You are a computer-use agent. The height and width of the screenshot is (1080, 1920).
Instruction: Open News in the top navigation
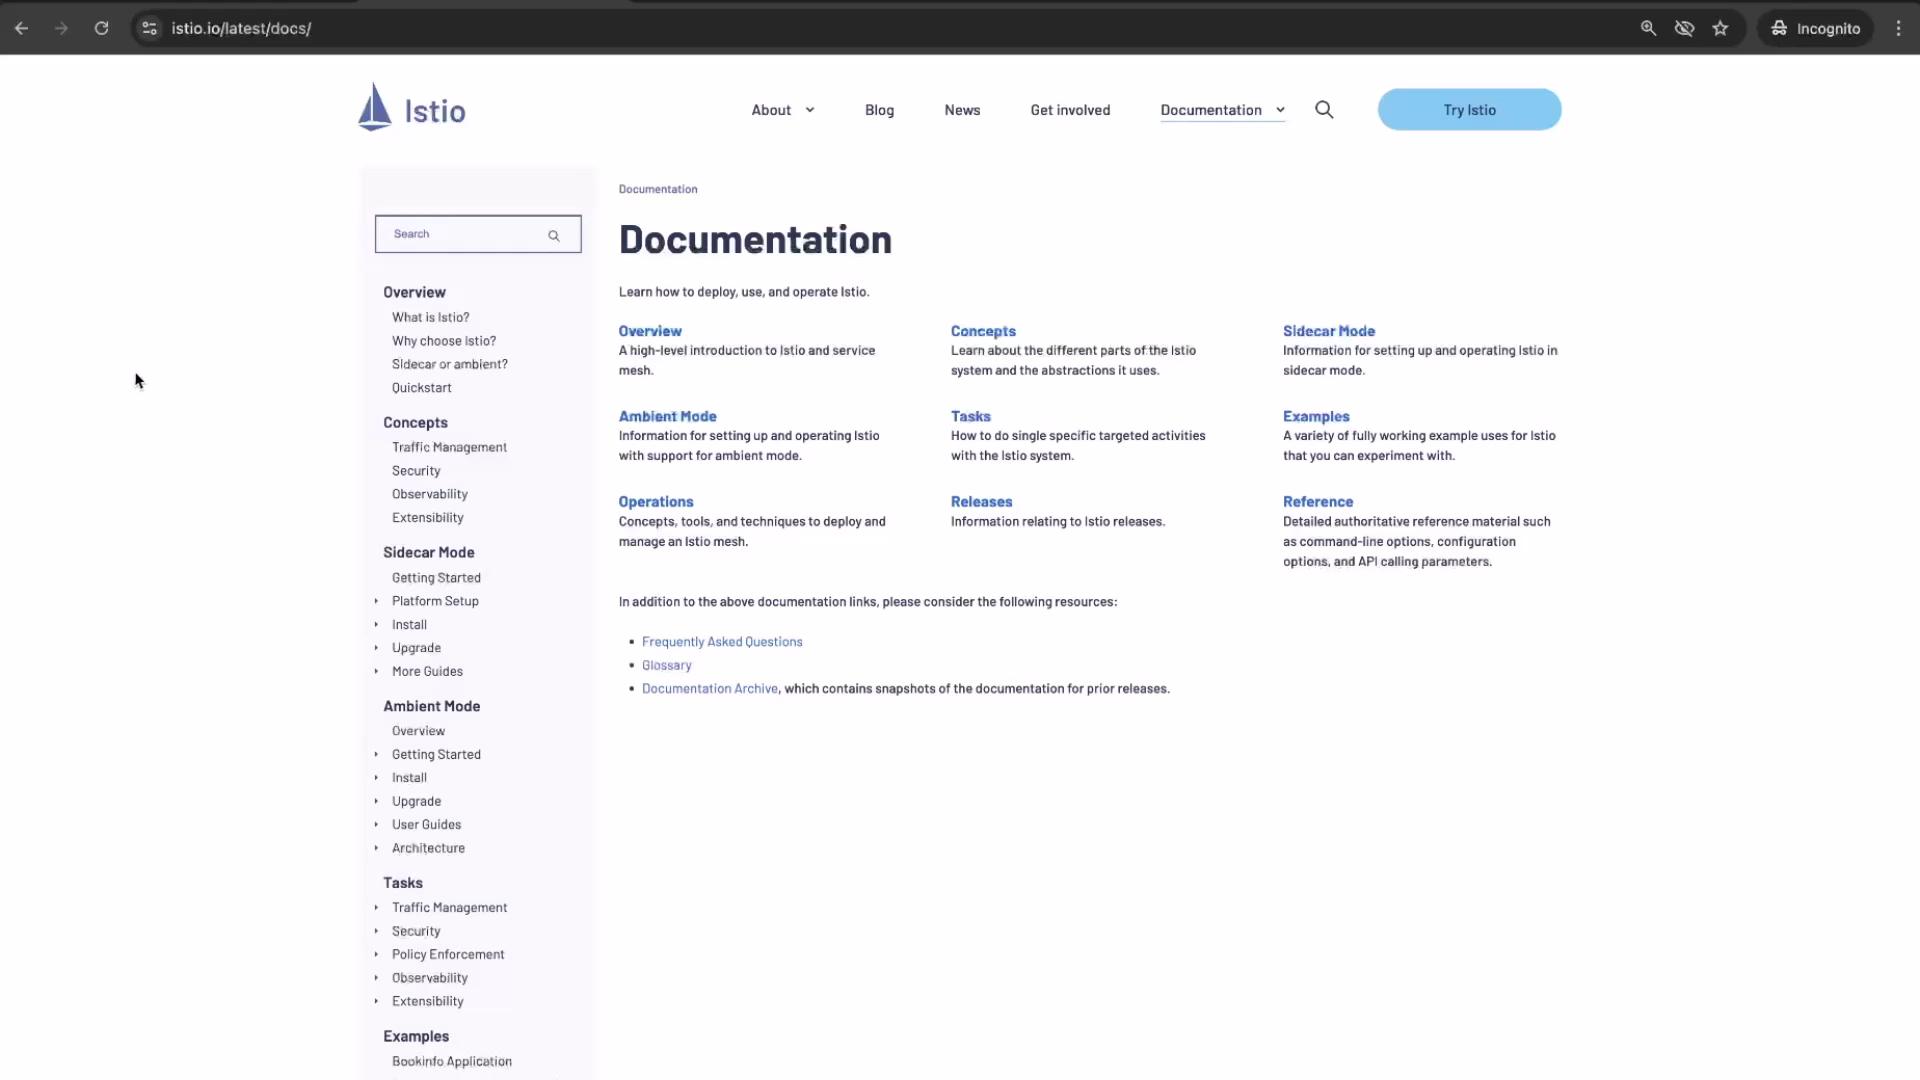(962, 110)
